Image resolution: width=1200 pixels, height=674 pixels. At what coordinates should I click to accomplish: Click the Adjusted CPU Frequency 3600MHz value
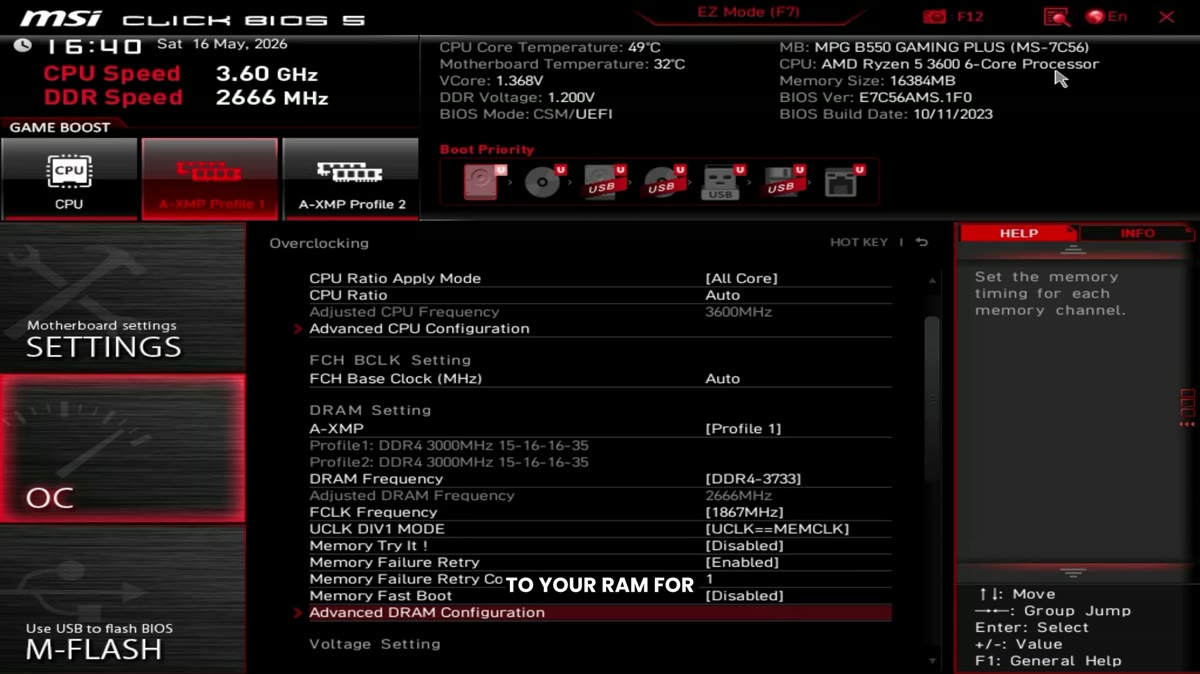coord(739,312)
